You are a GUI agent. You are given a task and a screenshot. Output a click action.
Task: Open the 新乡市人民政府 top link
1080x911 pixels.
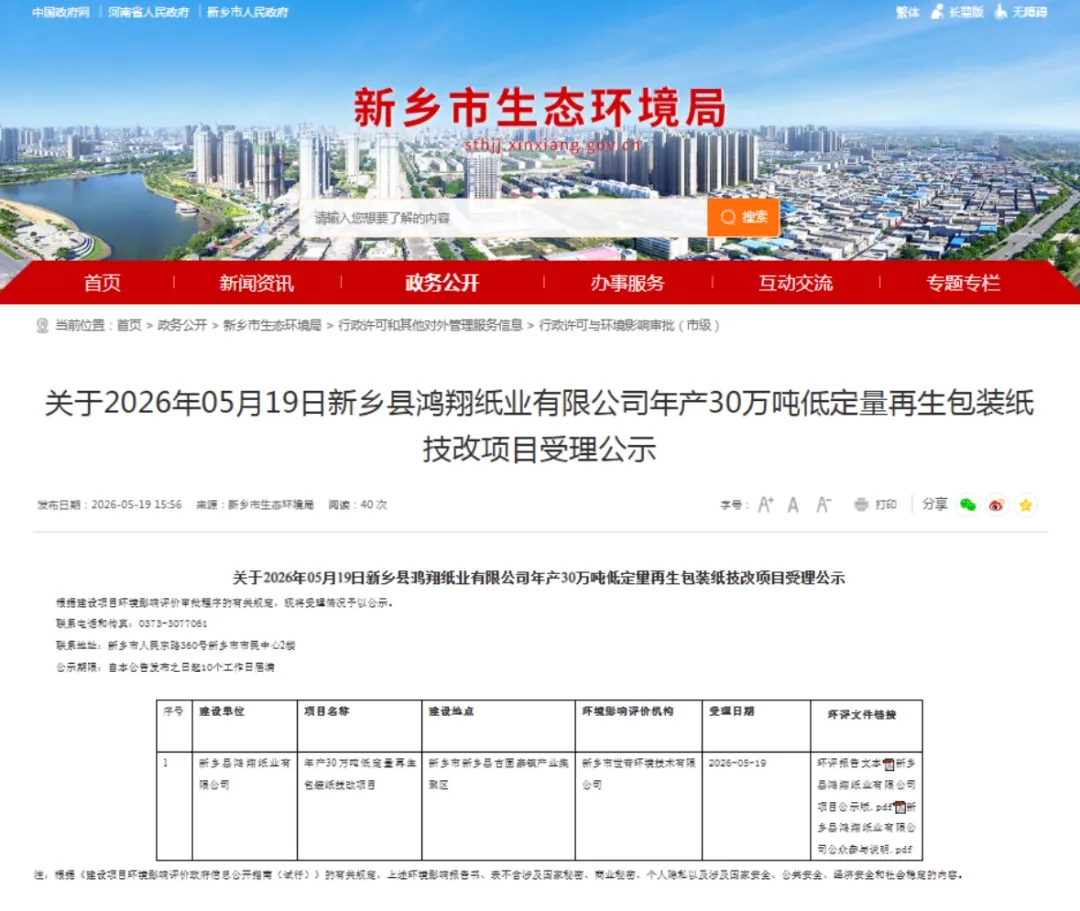click(247, 12)
